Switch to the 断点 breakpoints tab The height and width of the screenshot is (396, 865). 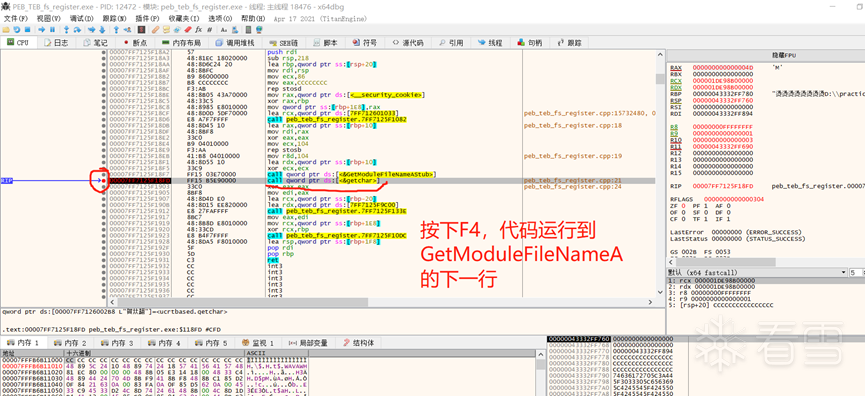coord(135,42)
